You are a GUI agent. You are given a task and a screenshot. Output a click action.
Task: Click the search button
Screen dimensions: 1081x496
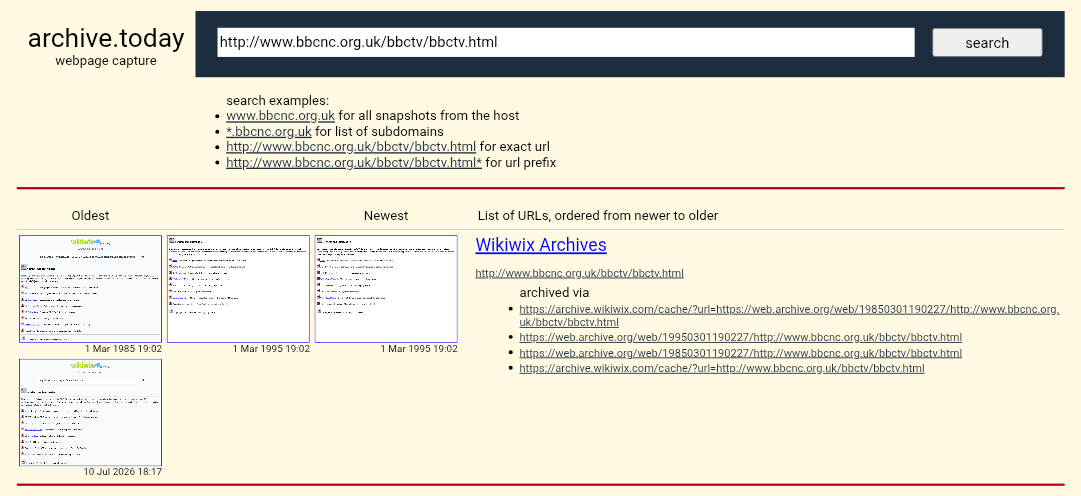[x=987, y=42]
